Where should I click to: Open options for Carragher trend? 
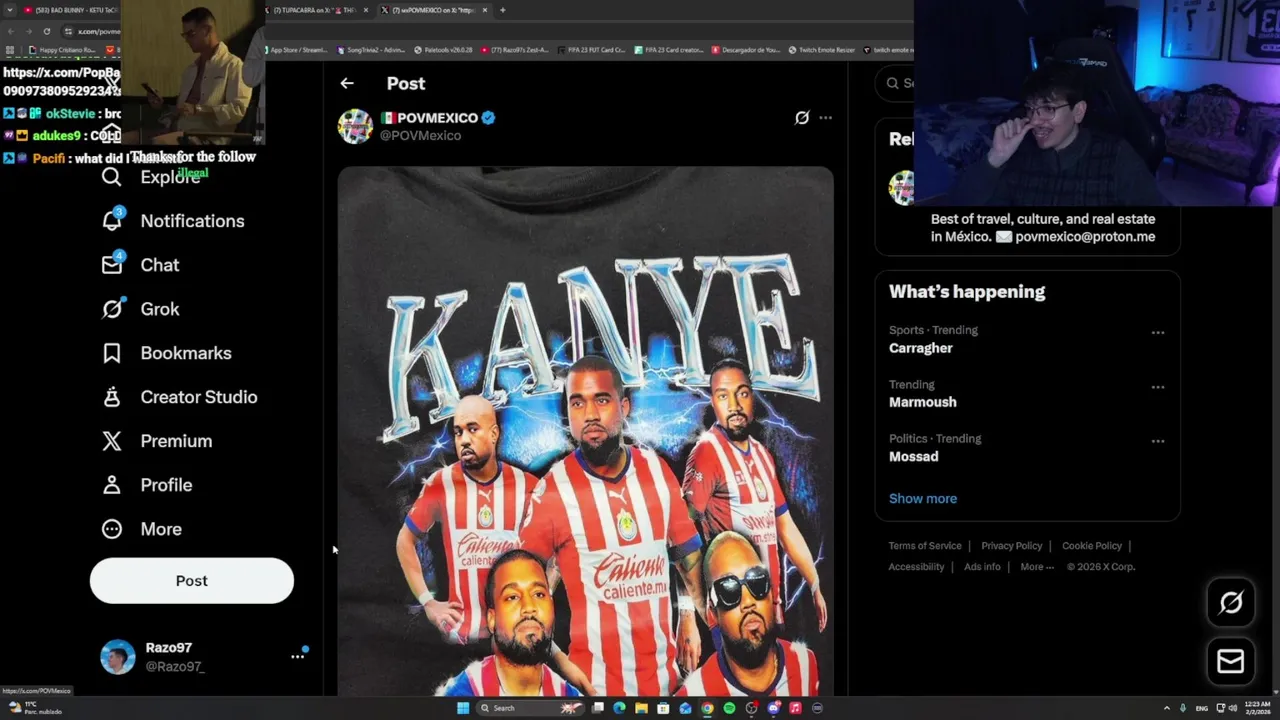point(1158,333)
